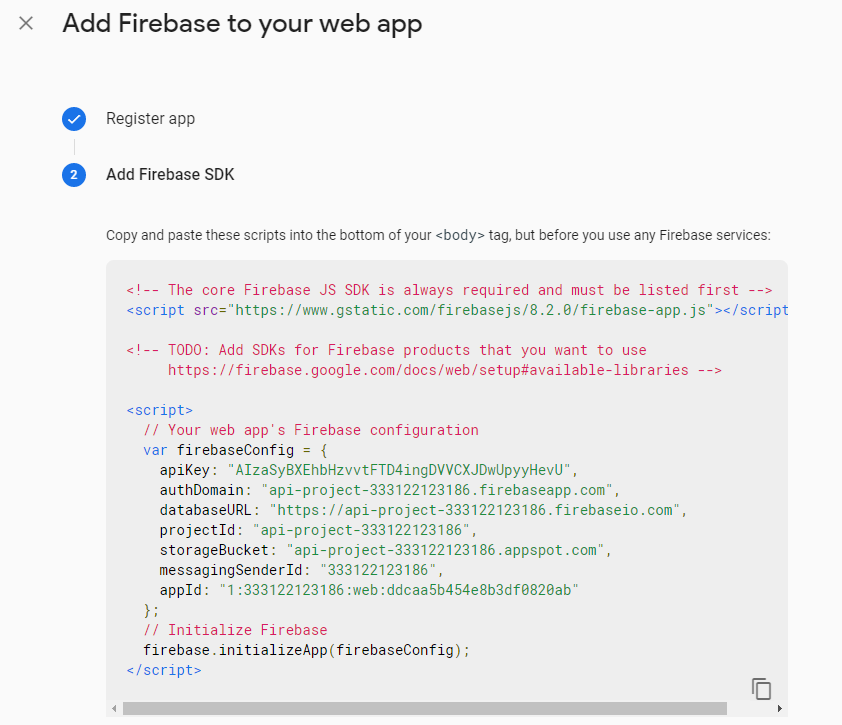Click the opening <script> tag line
The height and width of the screenshot is (725, 842).
click(159, 410)
